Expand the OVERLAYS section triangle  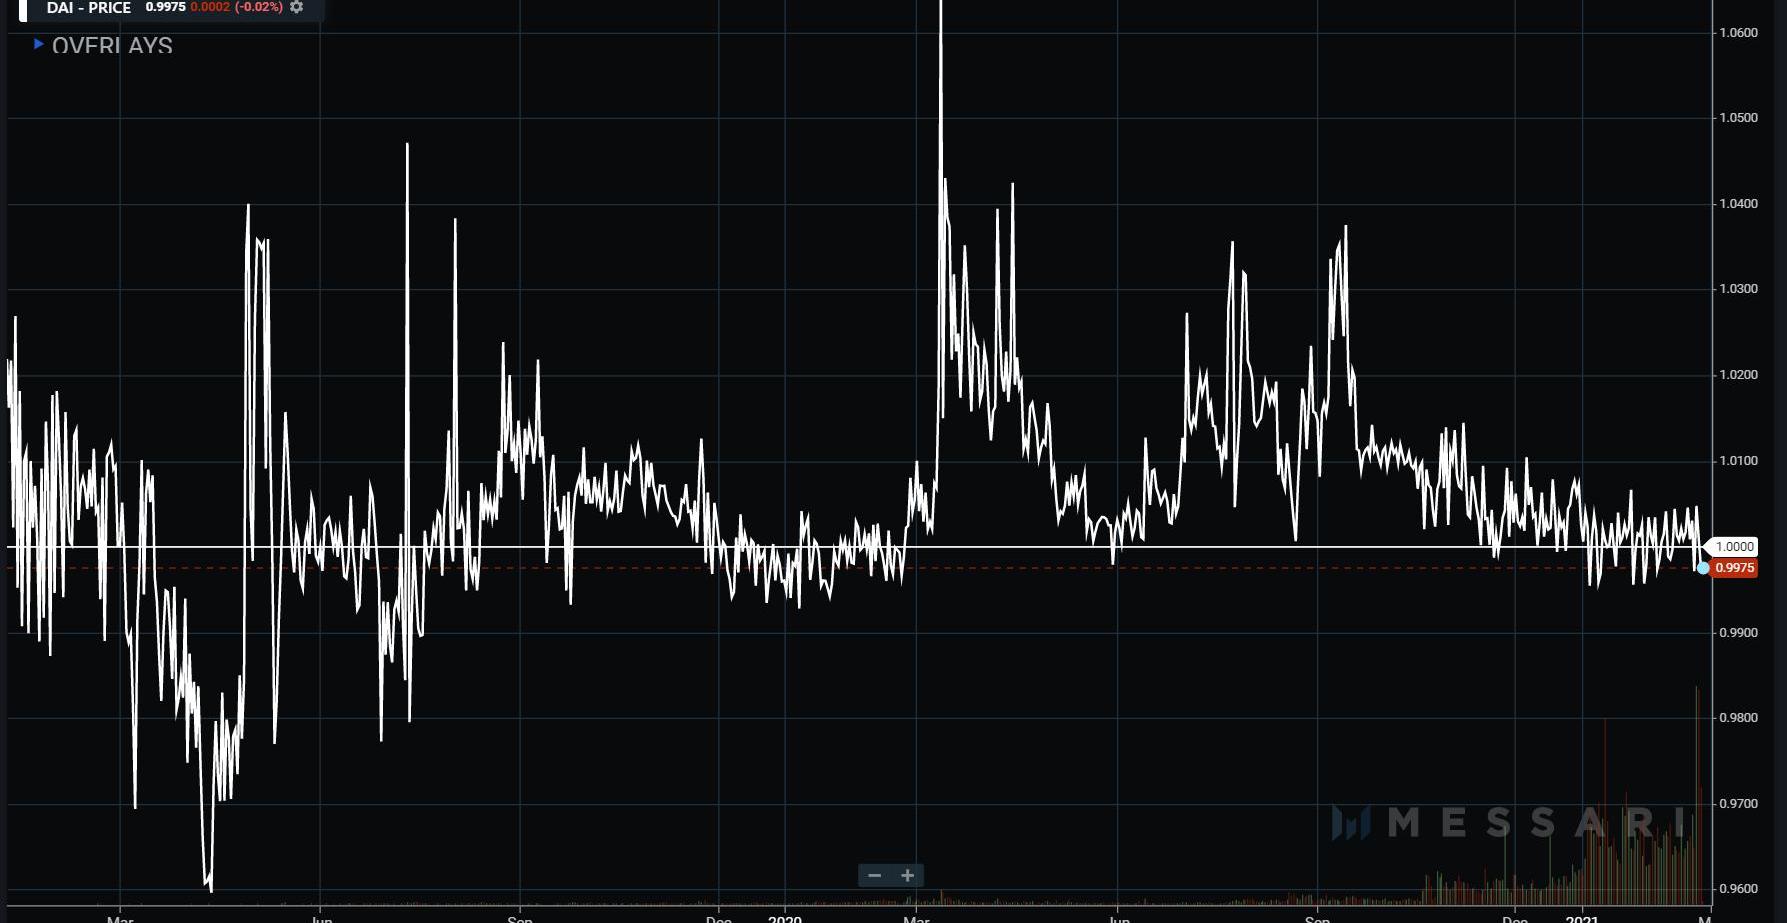pos(38,44)
